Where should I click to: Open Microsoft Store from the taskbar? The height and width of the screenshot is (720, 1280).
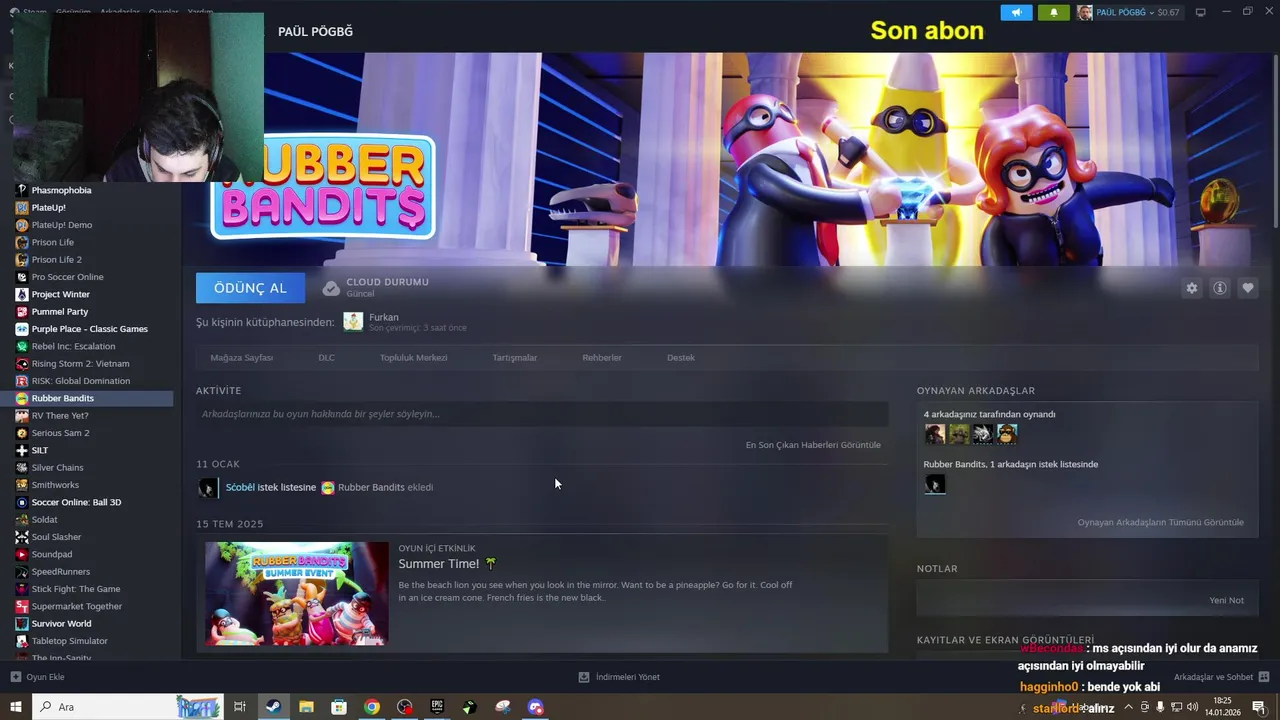339,707
